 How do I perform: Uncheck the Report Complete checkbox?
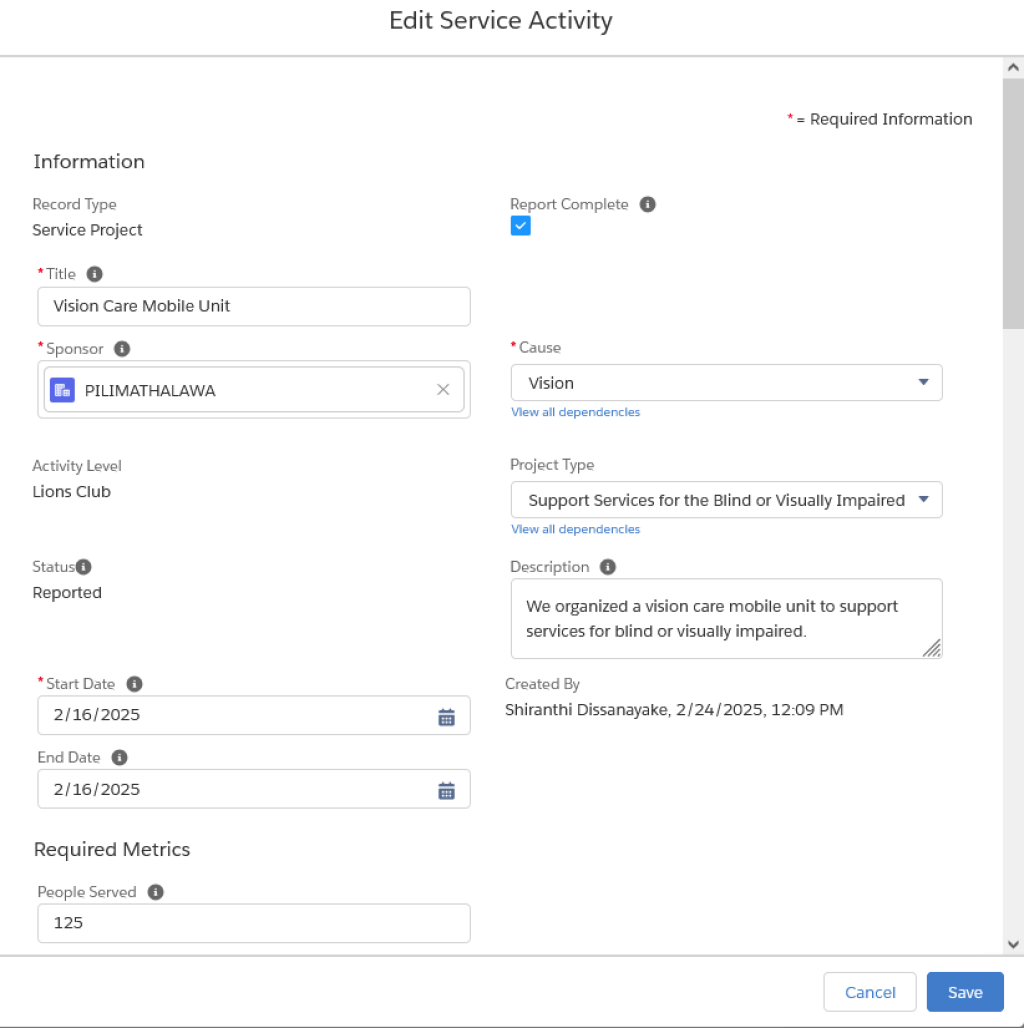(521, 226)
